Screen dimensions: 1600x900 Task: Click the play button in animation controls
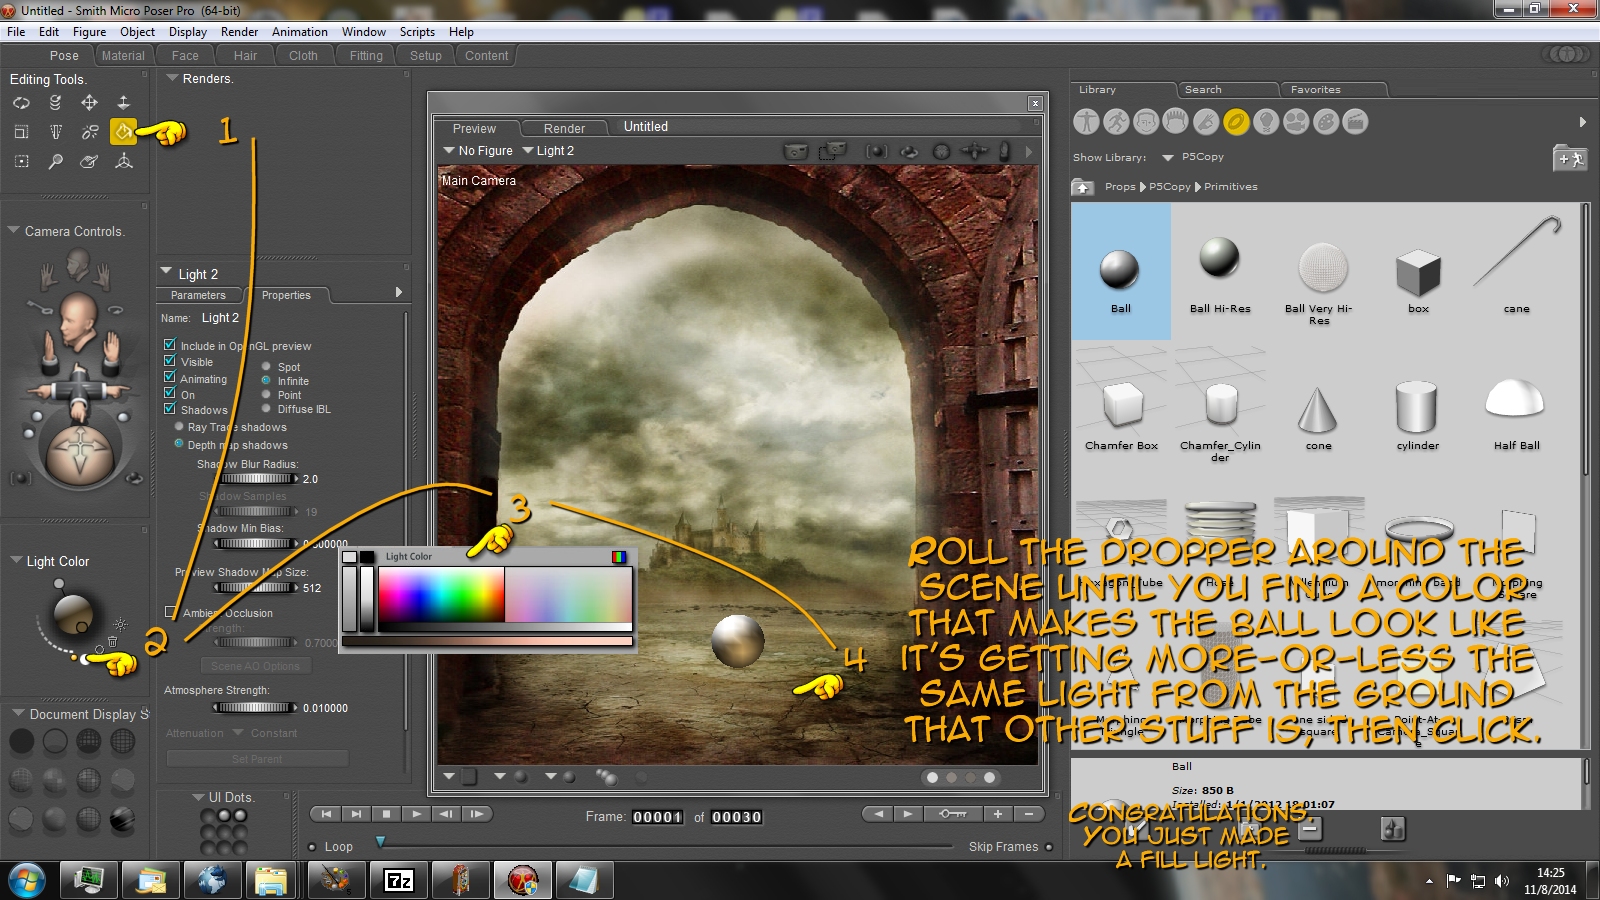416,814
